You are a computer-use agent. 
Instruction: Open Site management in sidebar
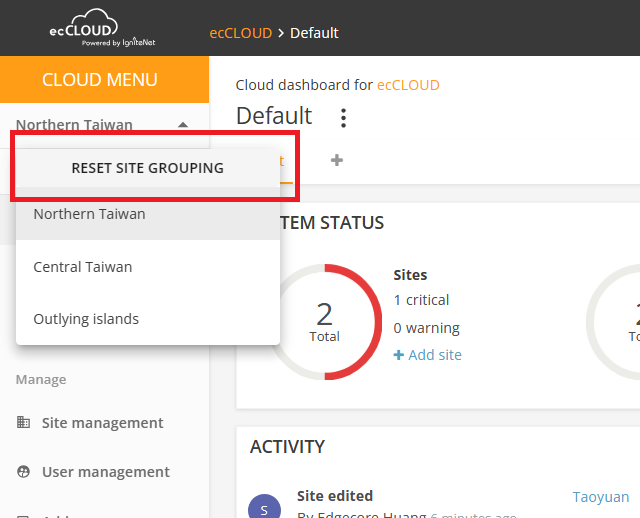click(x=102, y=423)
